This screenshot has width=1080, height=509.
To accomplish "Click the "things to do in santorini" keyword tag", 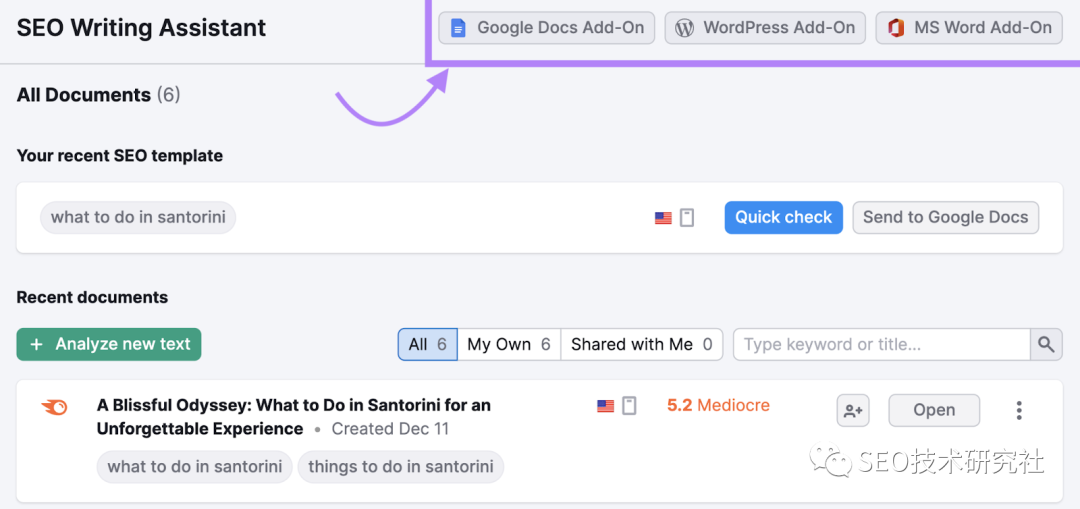I will click(400, 466).
